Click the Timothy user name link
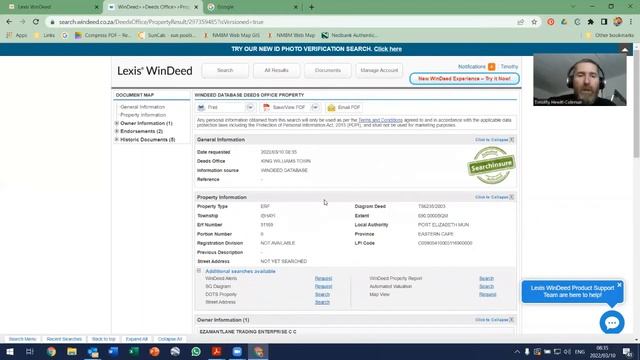 (509, 67)
